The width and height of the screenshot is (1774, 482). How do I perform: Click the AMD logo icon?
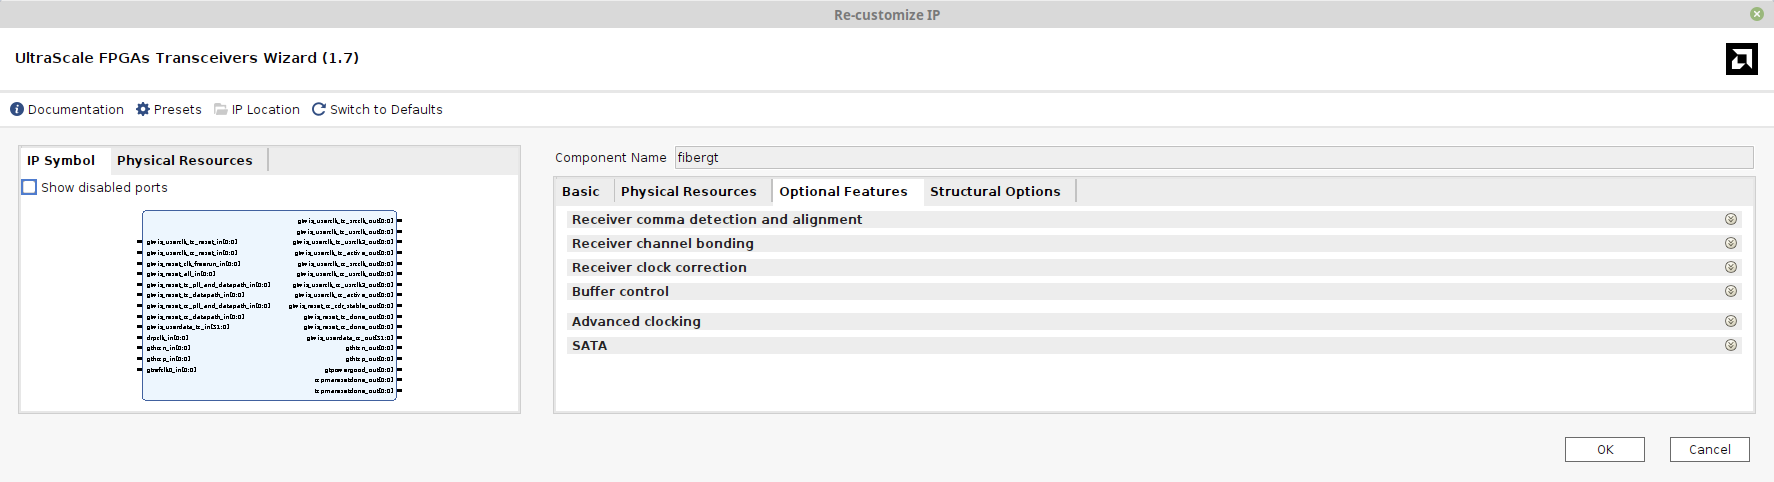(1741, 59)
